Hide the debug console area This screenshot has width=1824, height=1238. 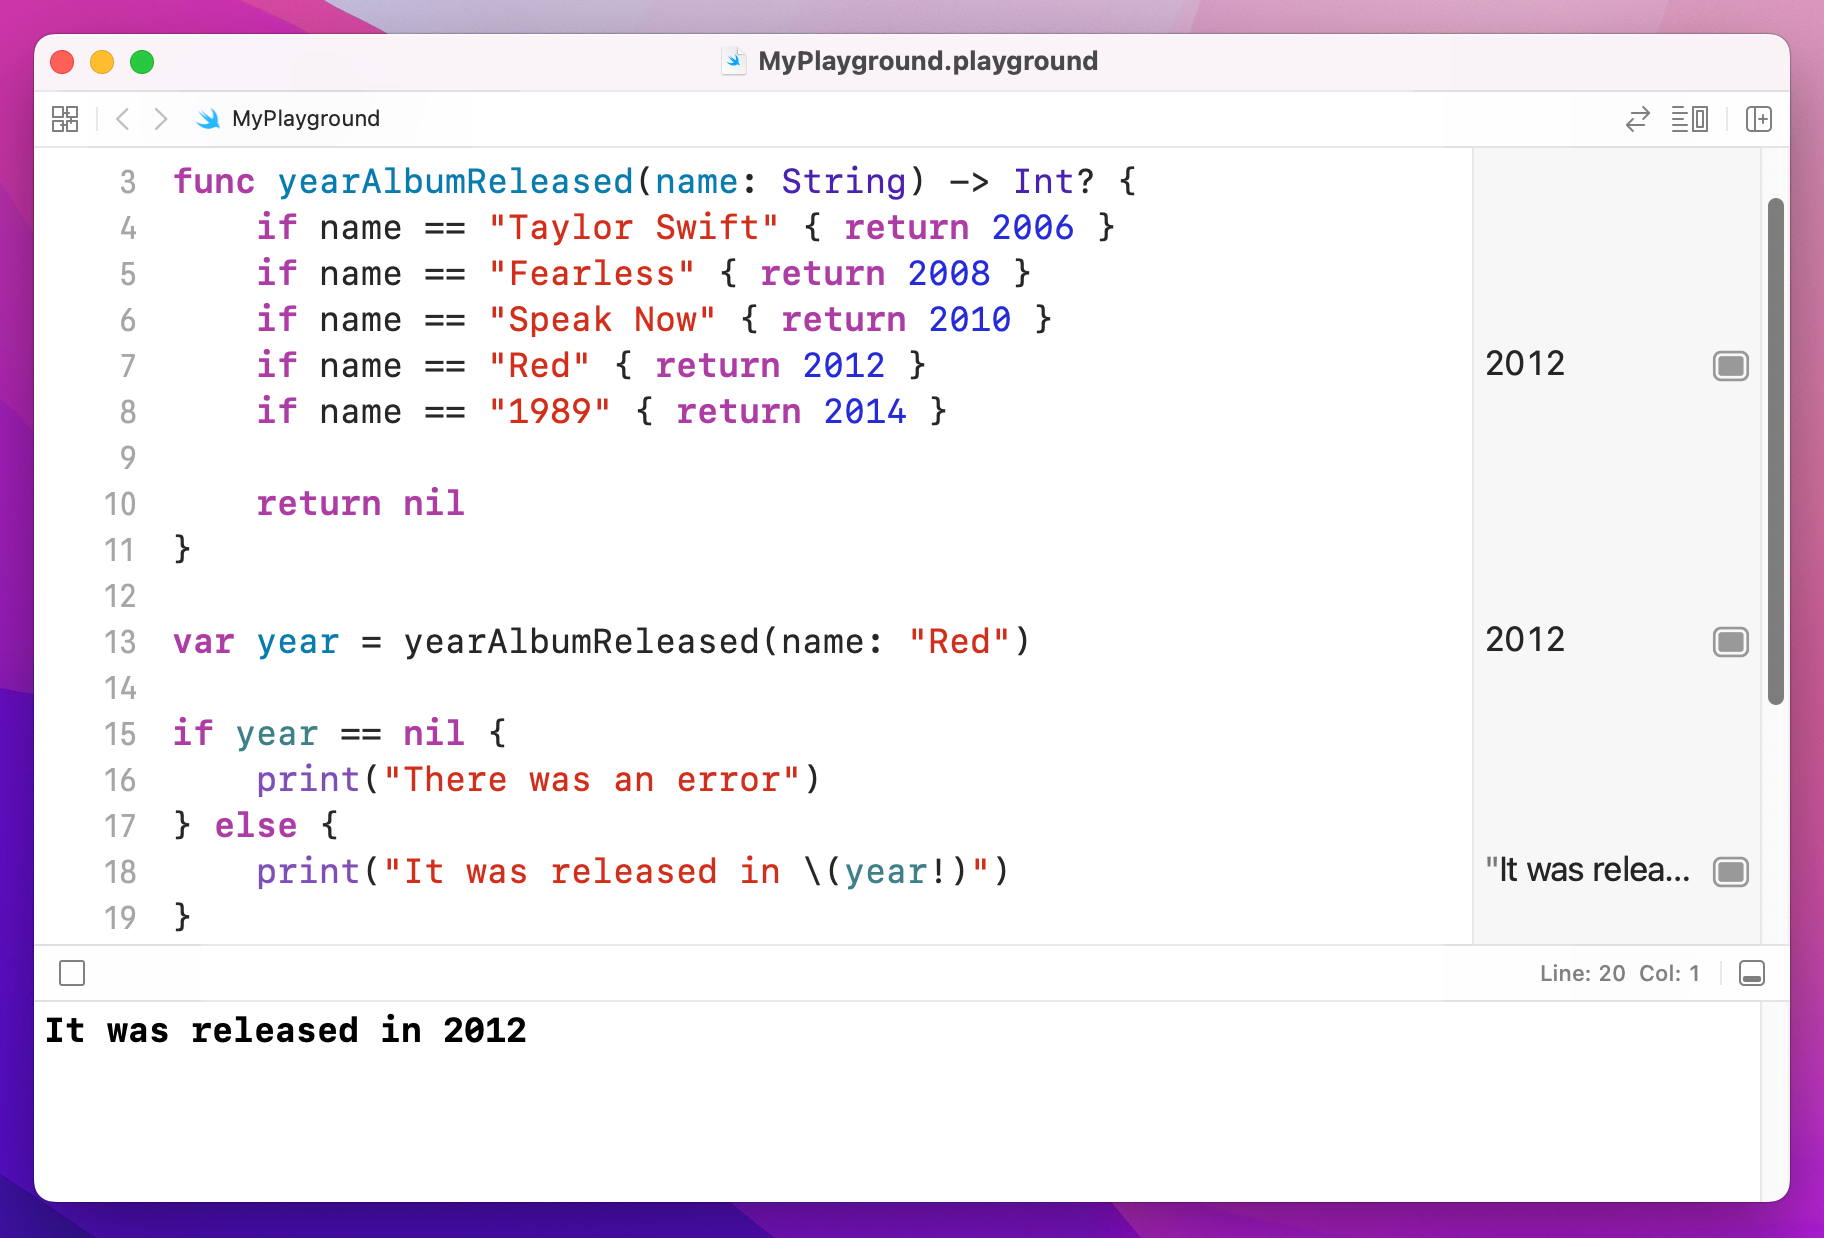coord(1750,973)
